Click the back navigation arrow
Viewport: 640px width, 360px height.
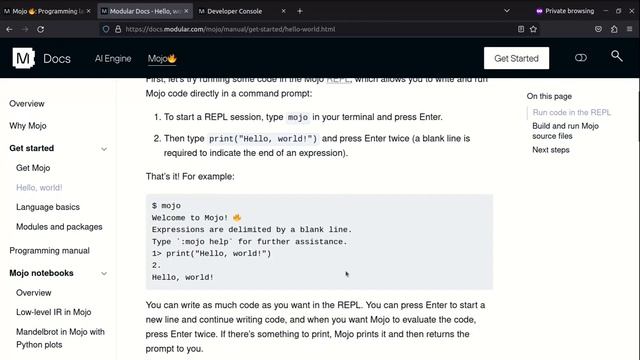point(9,29)
